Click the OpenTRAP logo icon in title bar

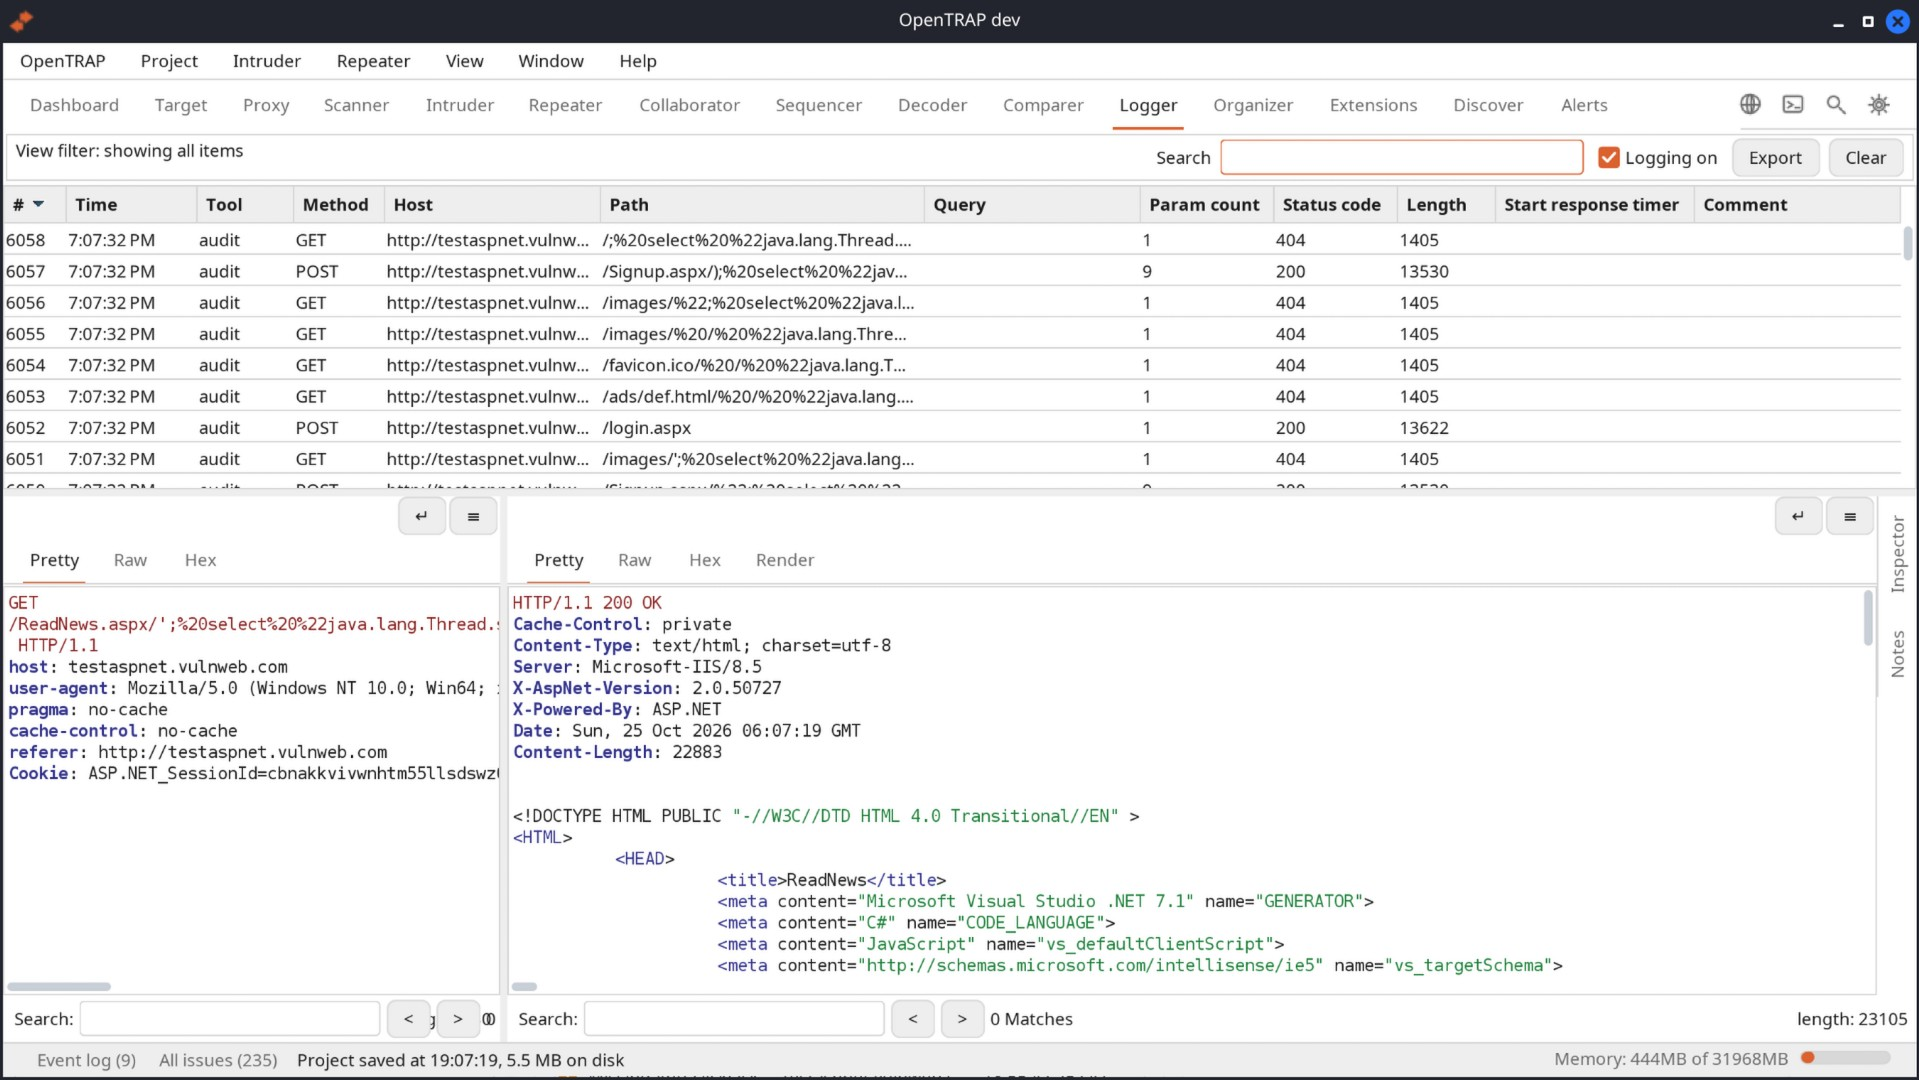[21, 20]
